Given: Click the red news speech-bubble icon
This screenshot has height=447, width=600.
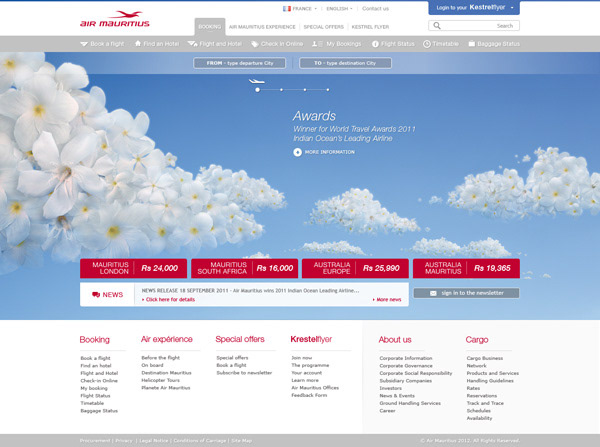Looking at the screenshot, I should point(96,294).
